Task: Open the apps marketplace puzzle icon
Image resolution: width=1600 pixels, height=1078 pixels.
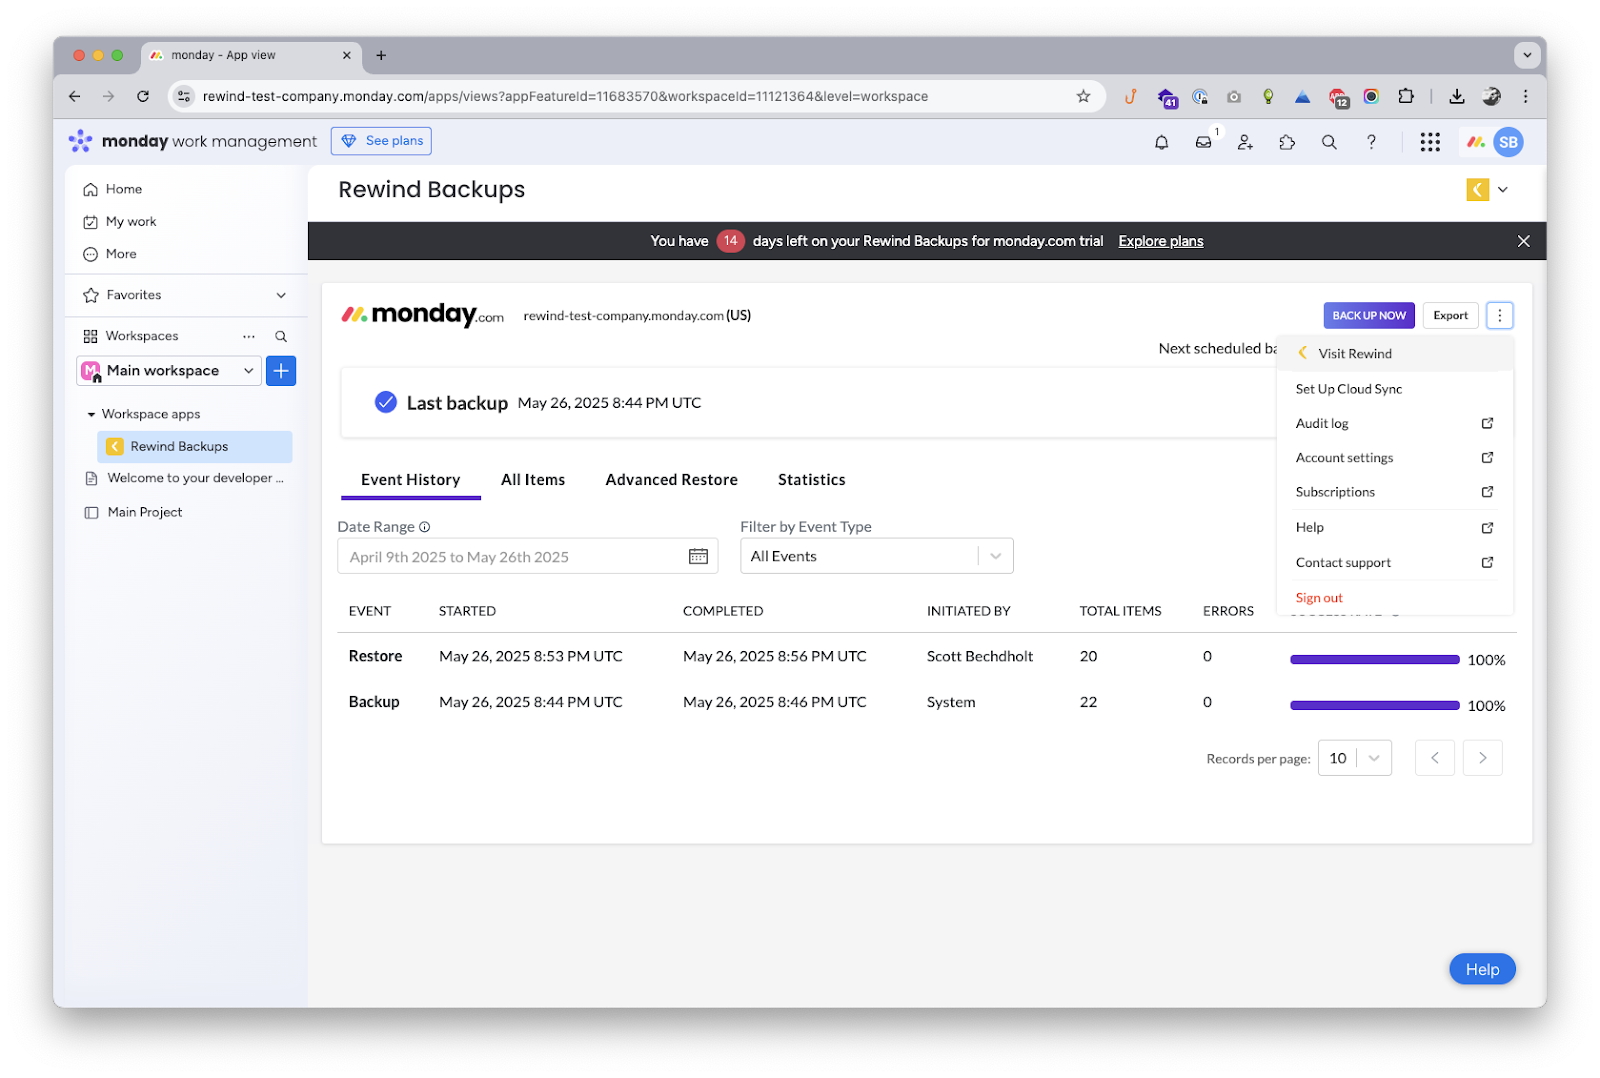Action: click(x=1287, y=142)
